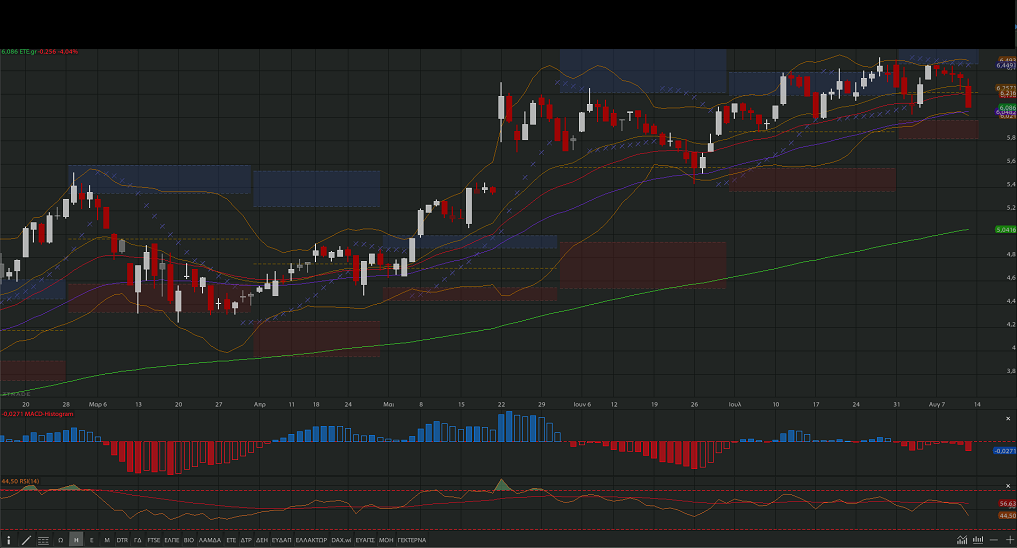The height and width of the screenshot is (548, 1017).
Task: Click the 'Αυγ 7' date axis label
Action: 937,404
